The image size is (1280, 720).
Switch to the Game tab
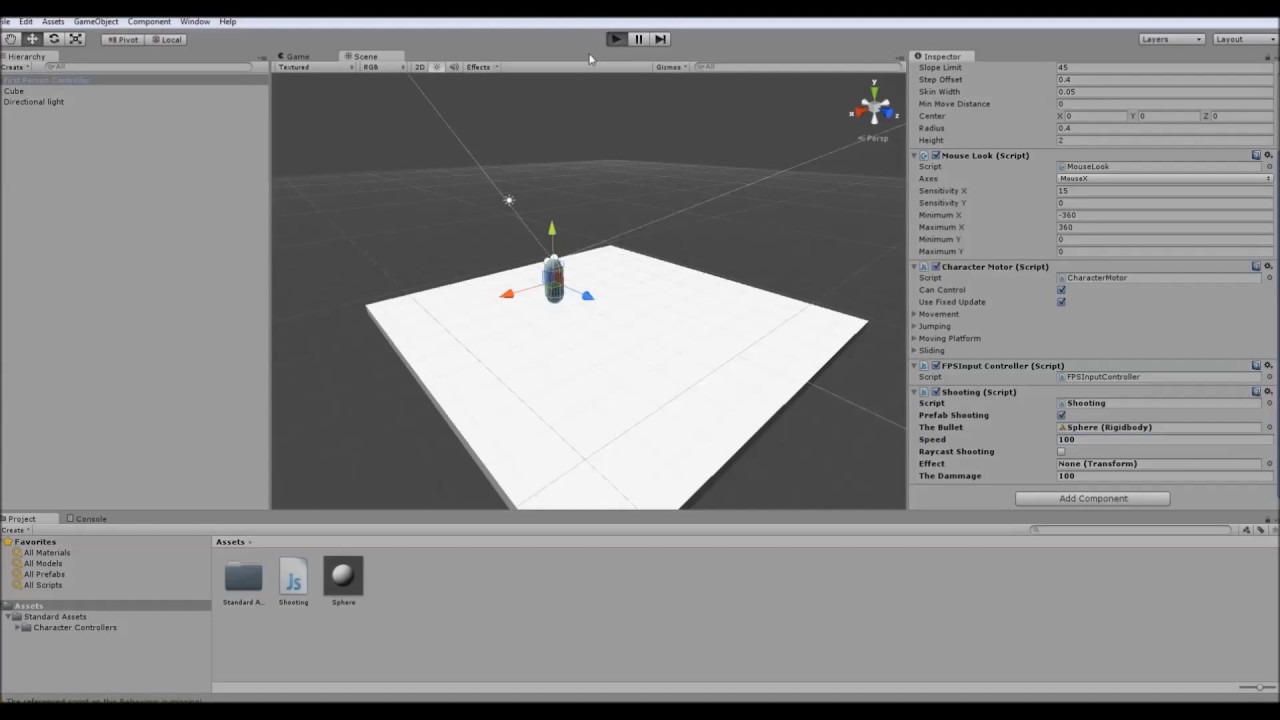[294, 56]
